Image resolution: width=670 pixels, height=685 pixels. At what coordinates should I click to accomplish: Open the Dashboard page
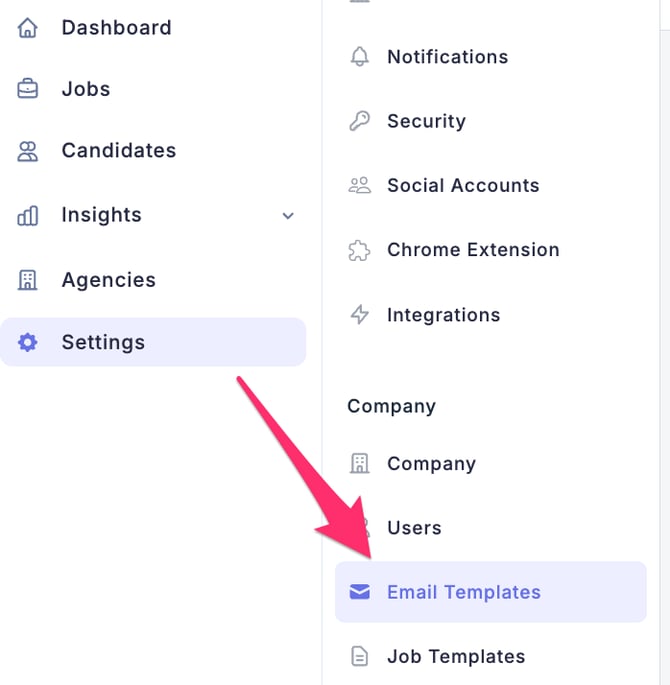click(x=116, y=28)
